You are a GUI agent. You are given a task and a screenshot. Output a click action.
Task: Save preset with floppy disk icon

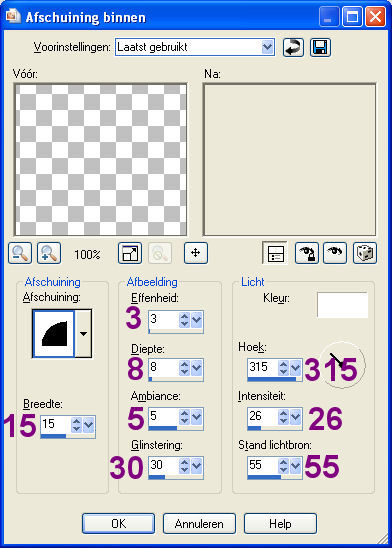pos(320,47)
